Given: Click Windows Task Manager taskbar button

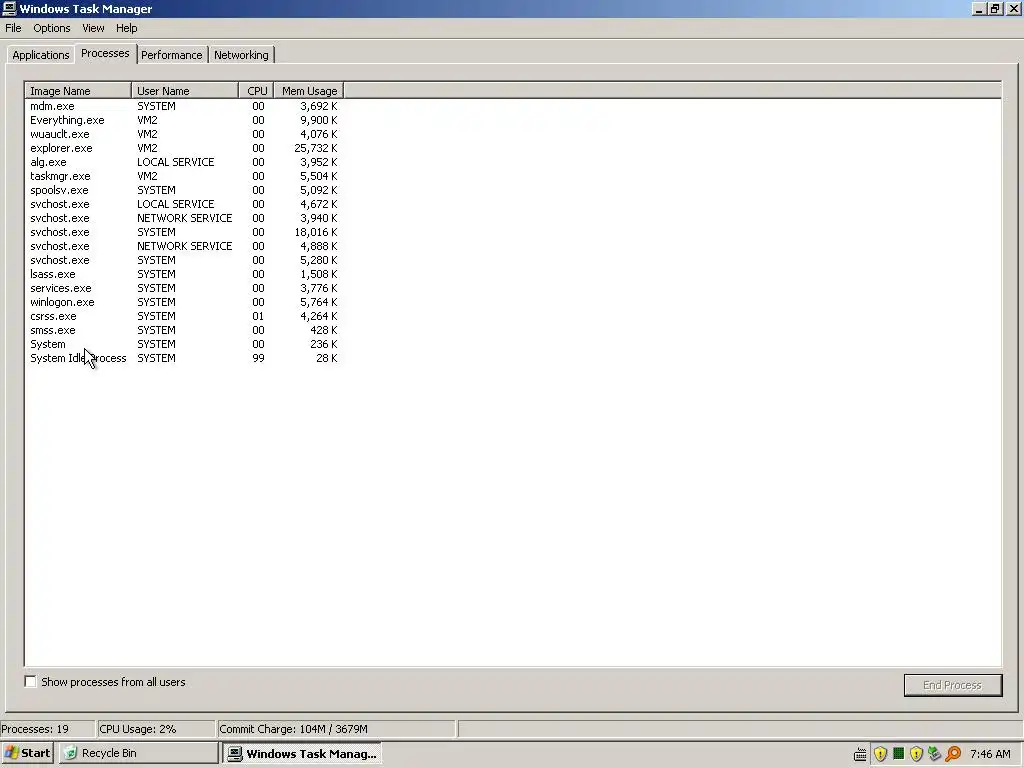Looking at the screenshot, I should coord(302,753).
